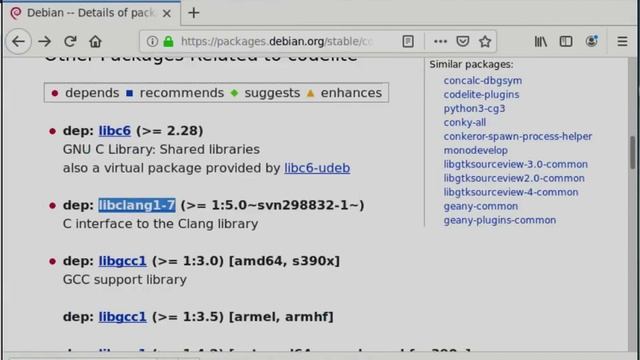Save page to Pocket
The height and width of the screenshot is (360, 640).
462,41
